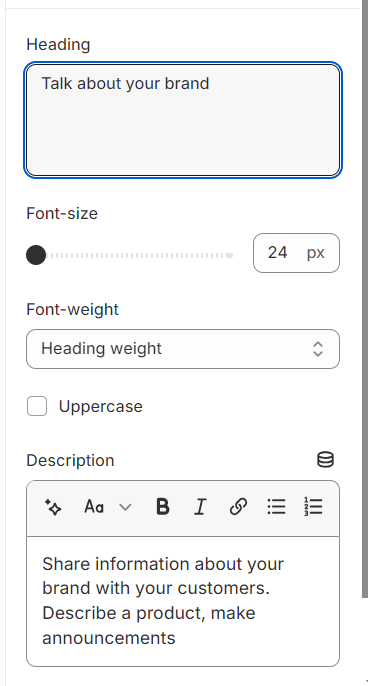Click the Heading label
Image resolution: width=368 pixels, height=686 pixels.
pyautogui.click(x=58, y=45)
